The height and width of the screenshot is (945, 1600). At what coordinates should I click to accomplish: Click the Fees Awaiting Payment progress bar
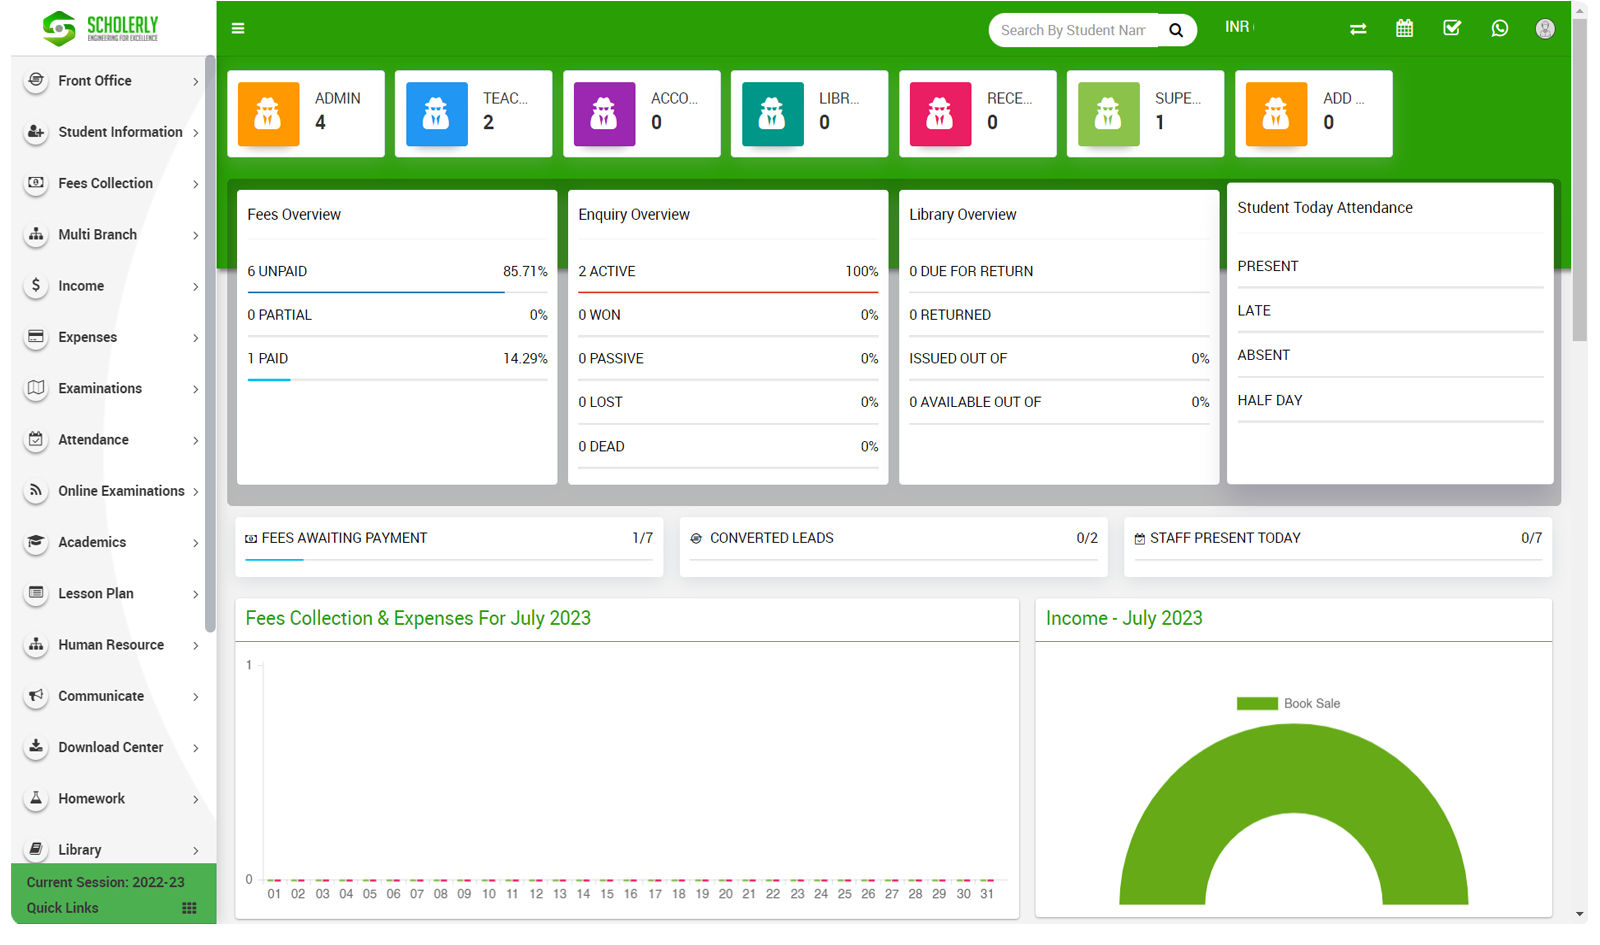coord(448,559)
